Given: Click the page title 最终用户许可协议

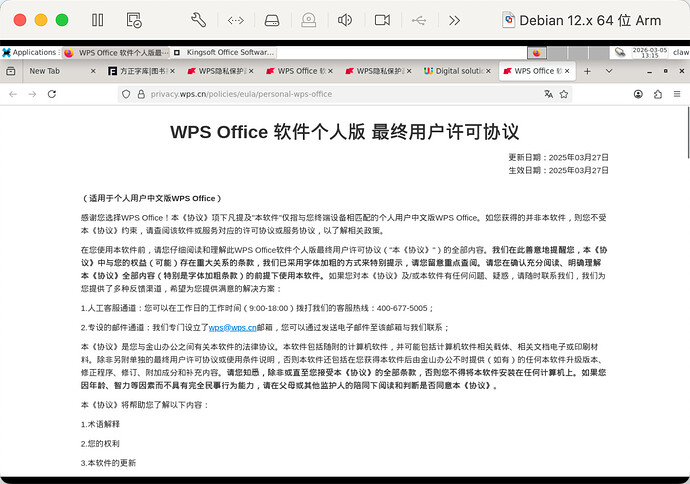Looking at the screenshot, I should (445, 132).
